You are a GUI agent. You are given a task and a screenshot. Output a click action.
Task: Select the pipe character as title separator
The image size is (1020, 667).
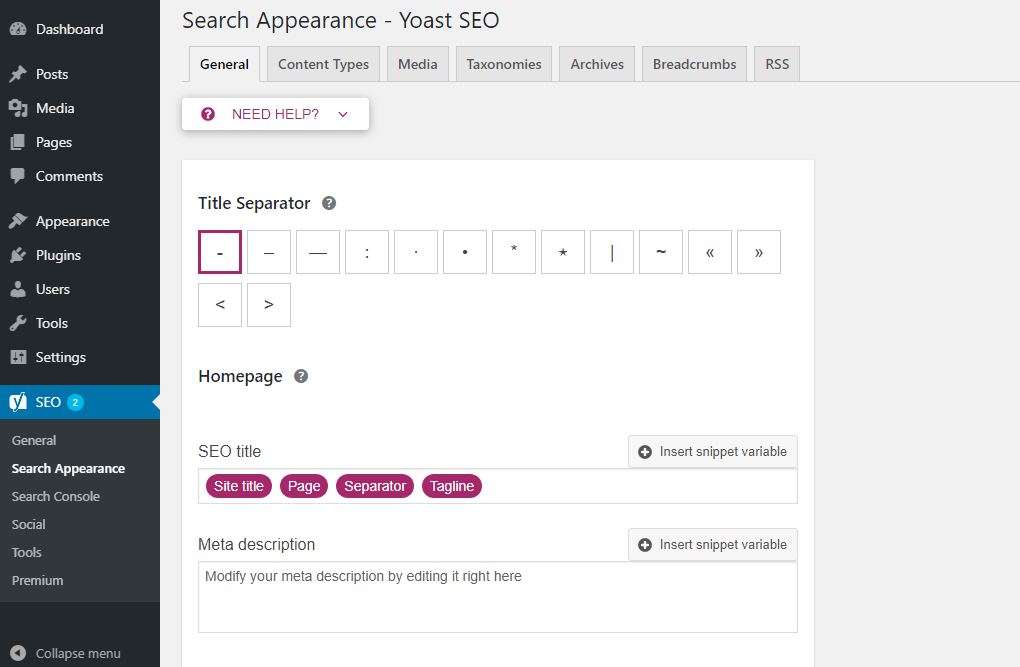click(611, 252)
